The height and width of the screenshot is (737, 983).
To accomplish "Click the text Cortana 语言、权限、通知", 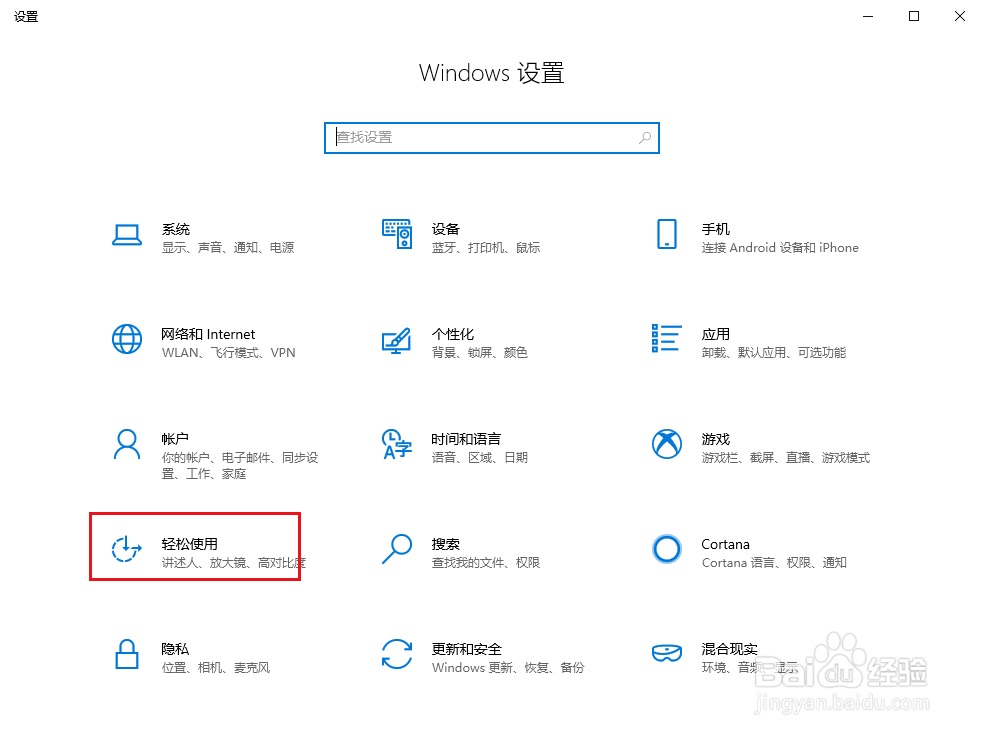I will coord(774,563).
